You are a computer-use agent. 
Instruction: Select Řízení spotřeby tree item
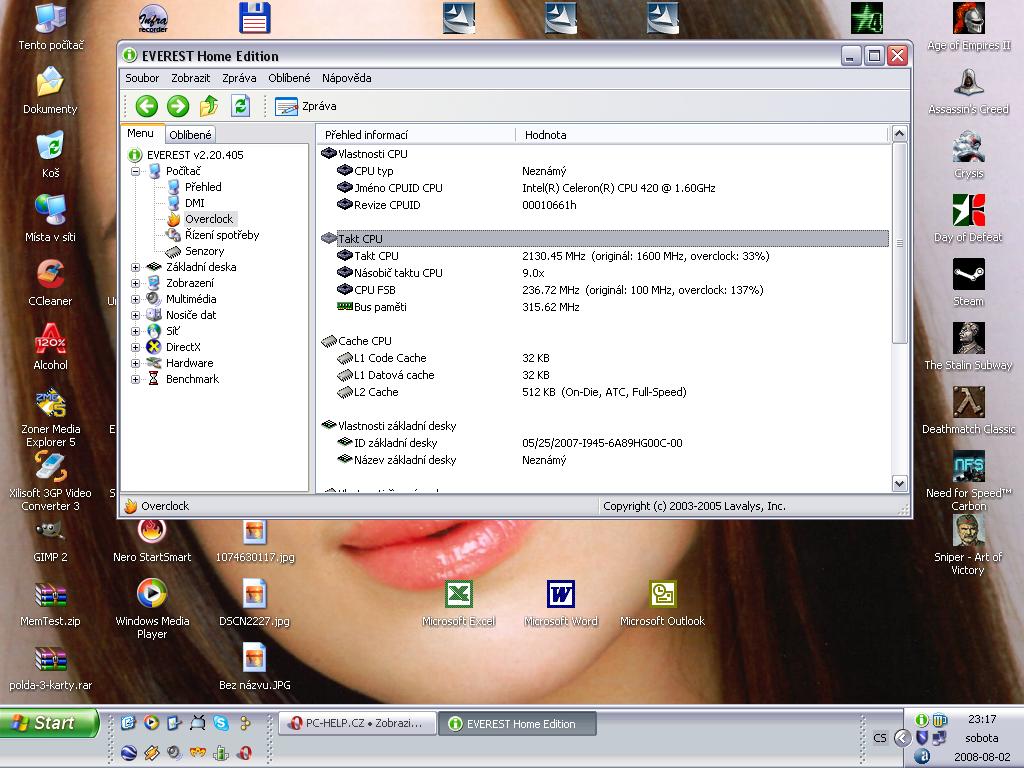pyautogui.click(x=221, y=235)
